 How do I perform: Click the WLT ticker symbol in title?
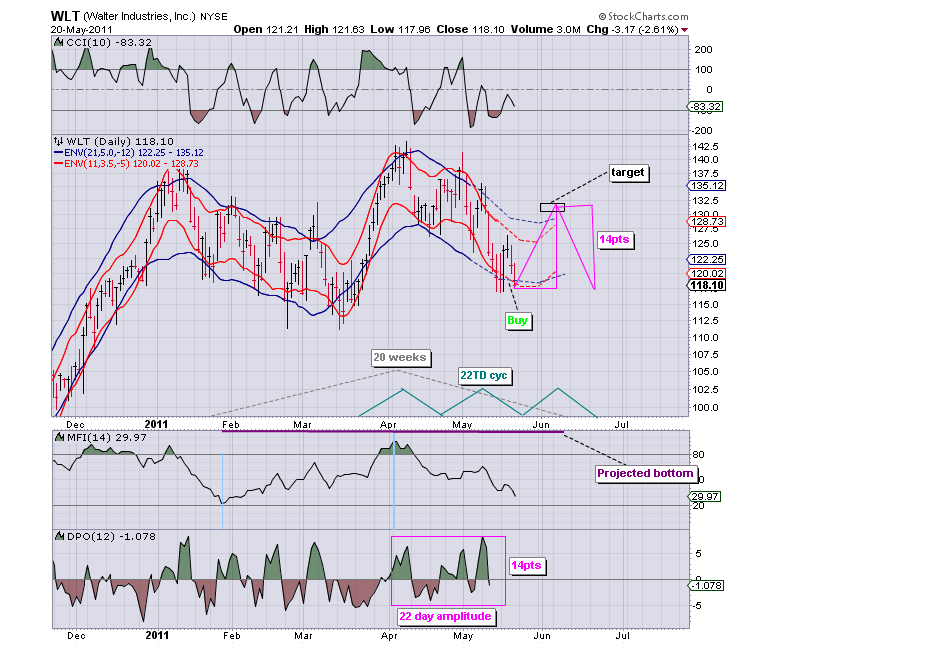tap(65, 17)
